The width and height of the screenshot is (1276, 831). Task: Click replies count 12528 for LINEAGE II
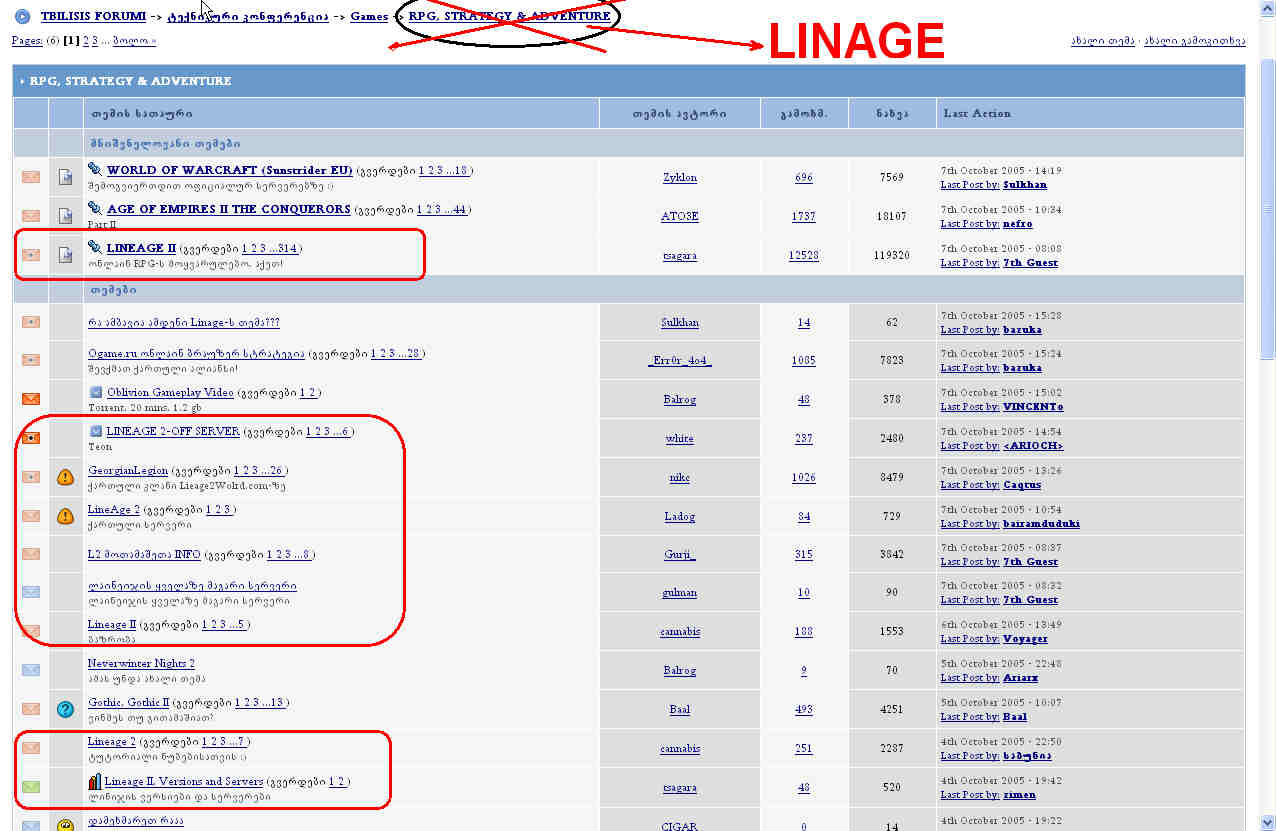[803, 255]
